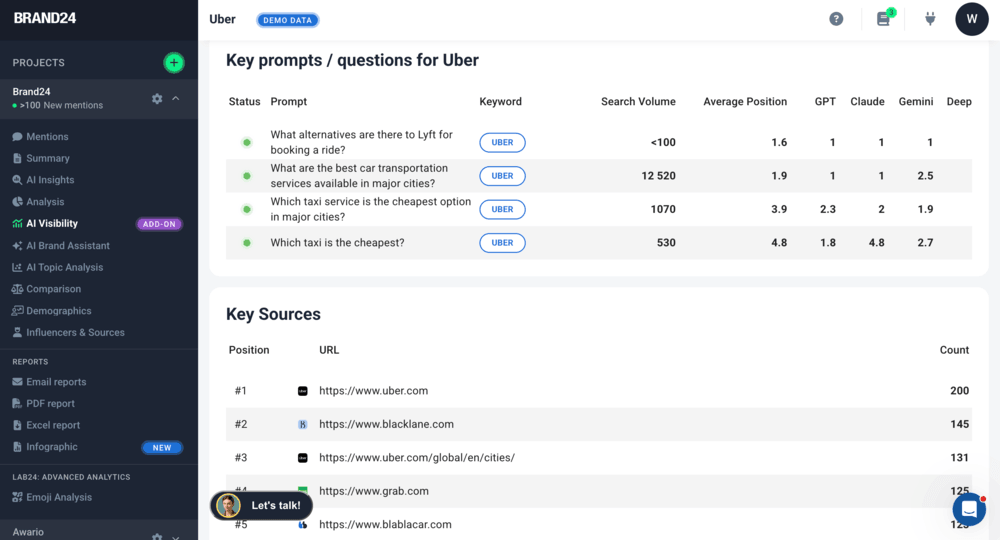Click the BRAND24 logo
The height and width of the screenshot is (540, 1000).
(45, 18)
